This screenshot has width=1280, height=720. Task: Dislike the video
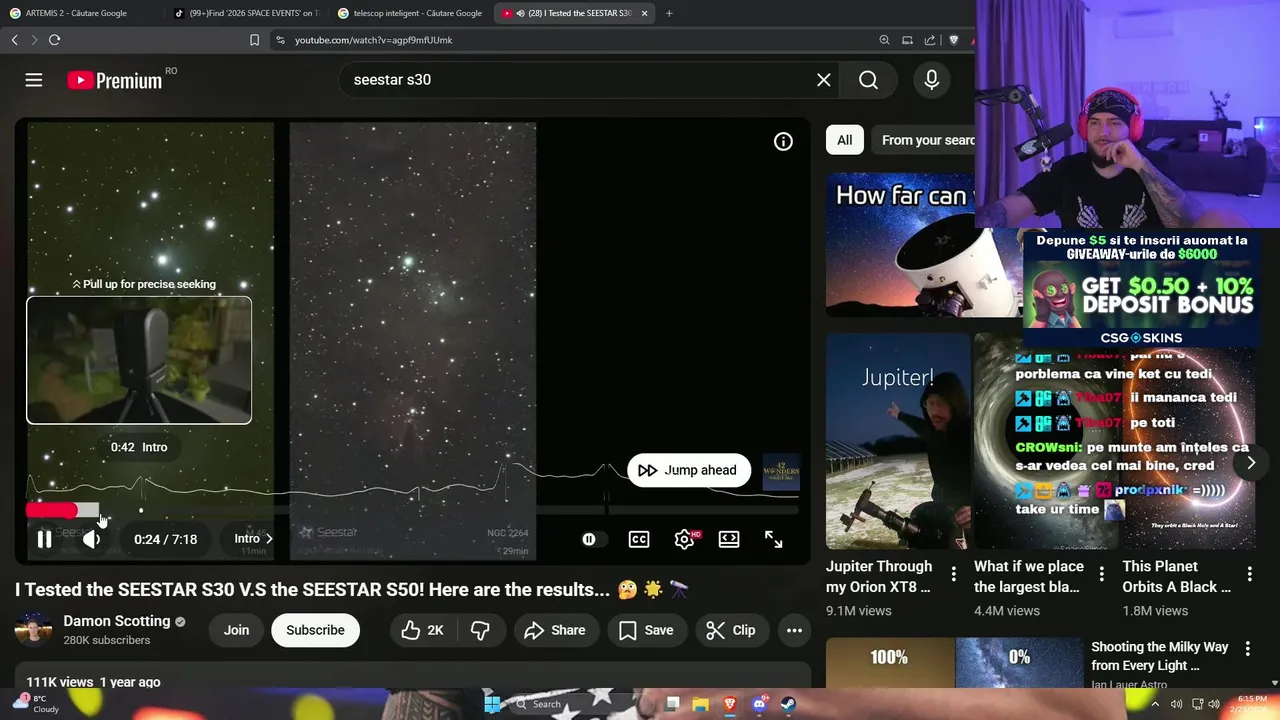point(480,630)
